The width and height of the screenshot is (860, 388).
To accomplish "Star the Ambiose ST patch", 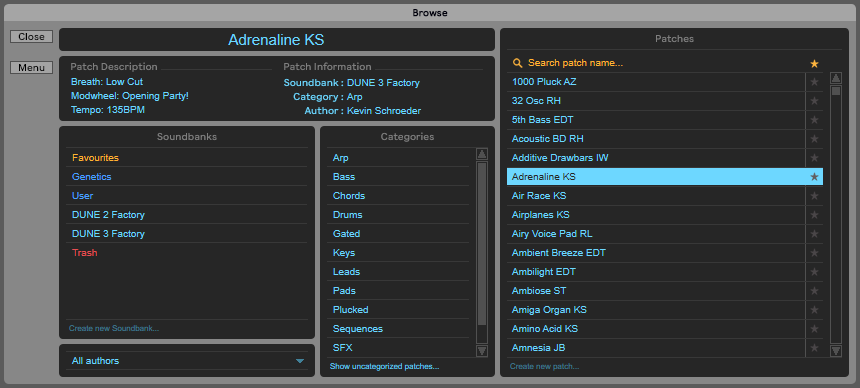I will click(x=814, y=291).
